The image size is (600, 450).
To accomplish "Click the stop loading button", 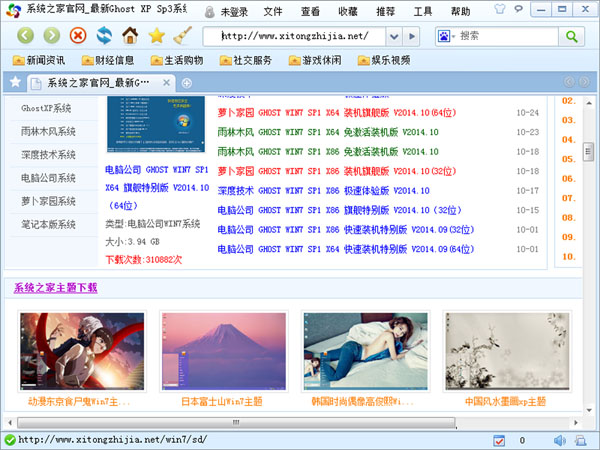I will coord(78,36).
